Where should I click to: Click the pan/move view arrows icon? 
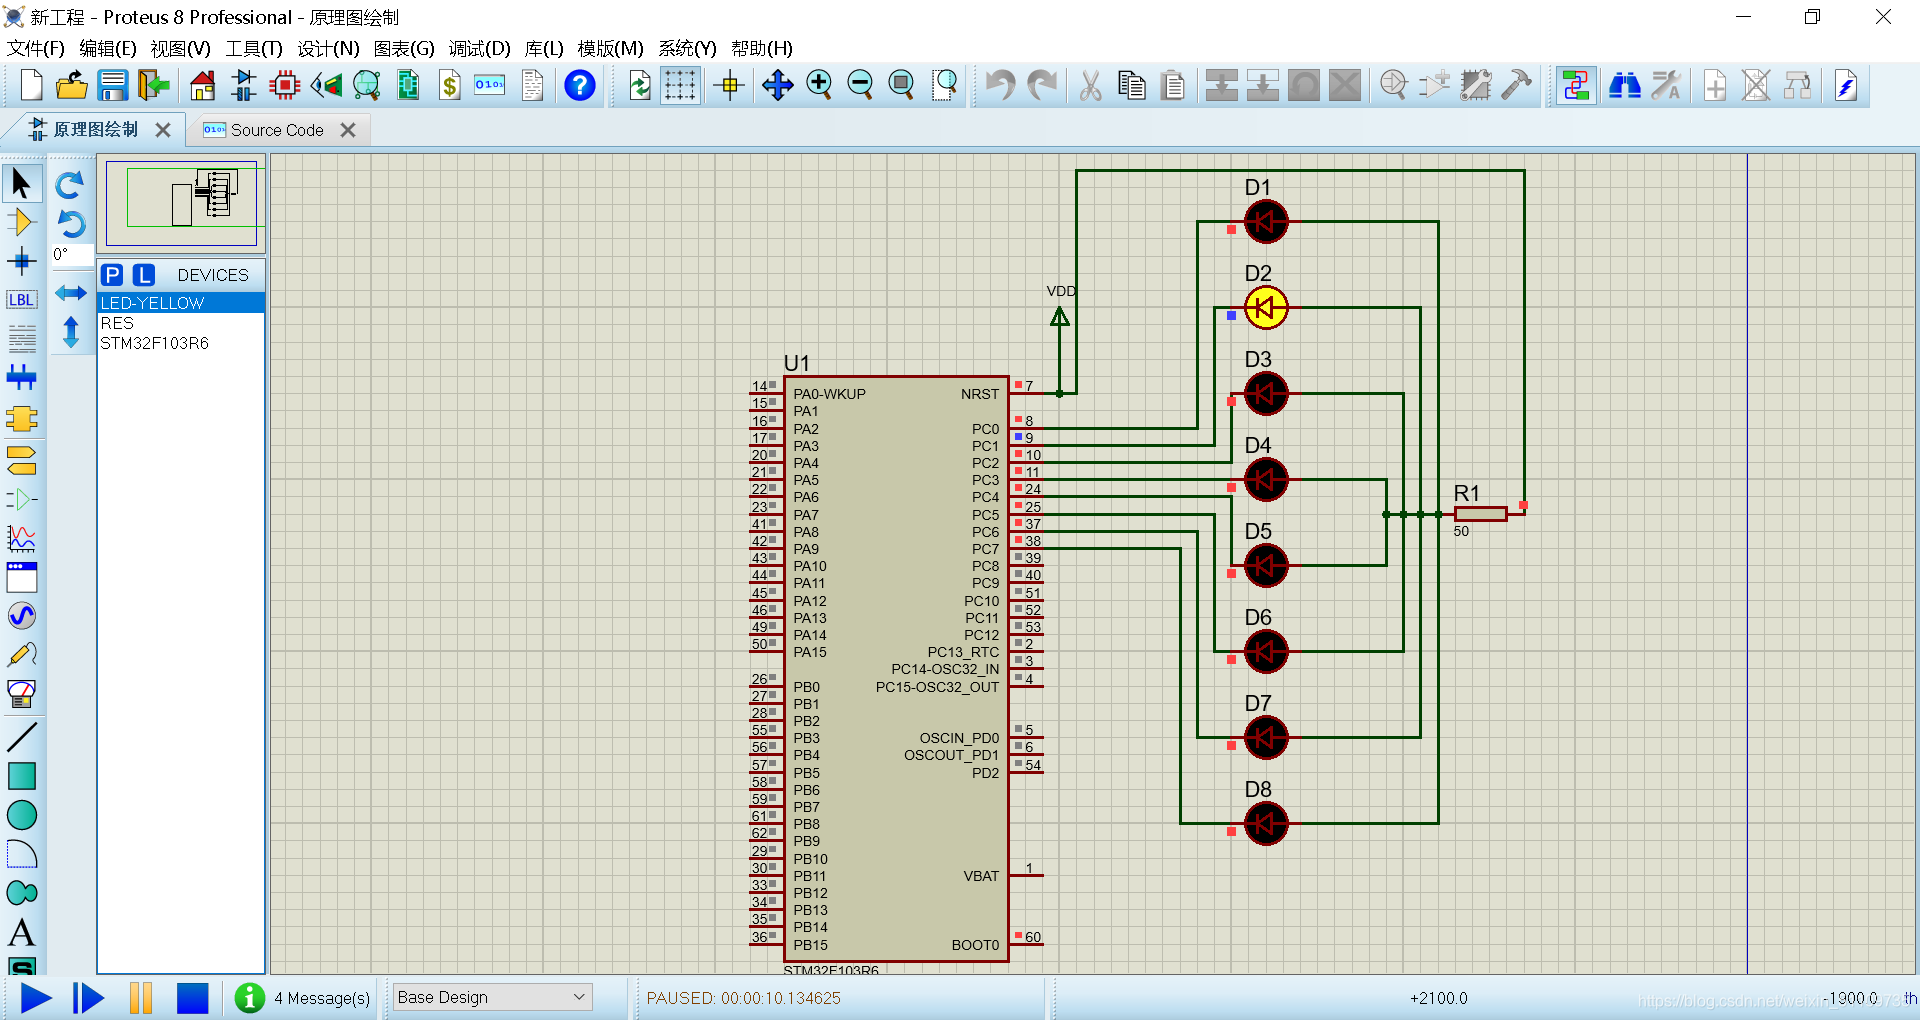(777, 86)
